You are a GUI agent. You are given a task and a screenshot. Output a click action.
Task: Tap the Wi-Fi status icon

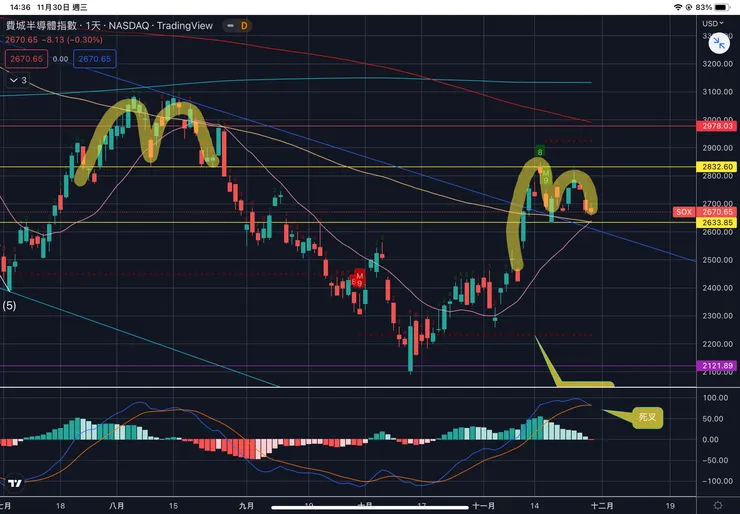(x=678, y=7)
